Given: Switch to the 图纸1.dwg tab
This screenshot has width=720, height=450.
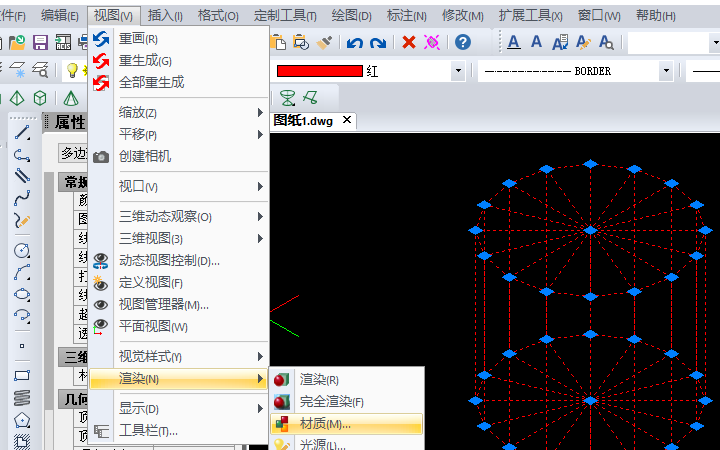Looking at the screenshot, I should [303, 121].
